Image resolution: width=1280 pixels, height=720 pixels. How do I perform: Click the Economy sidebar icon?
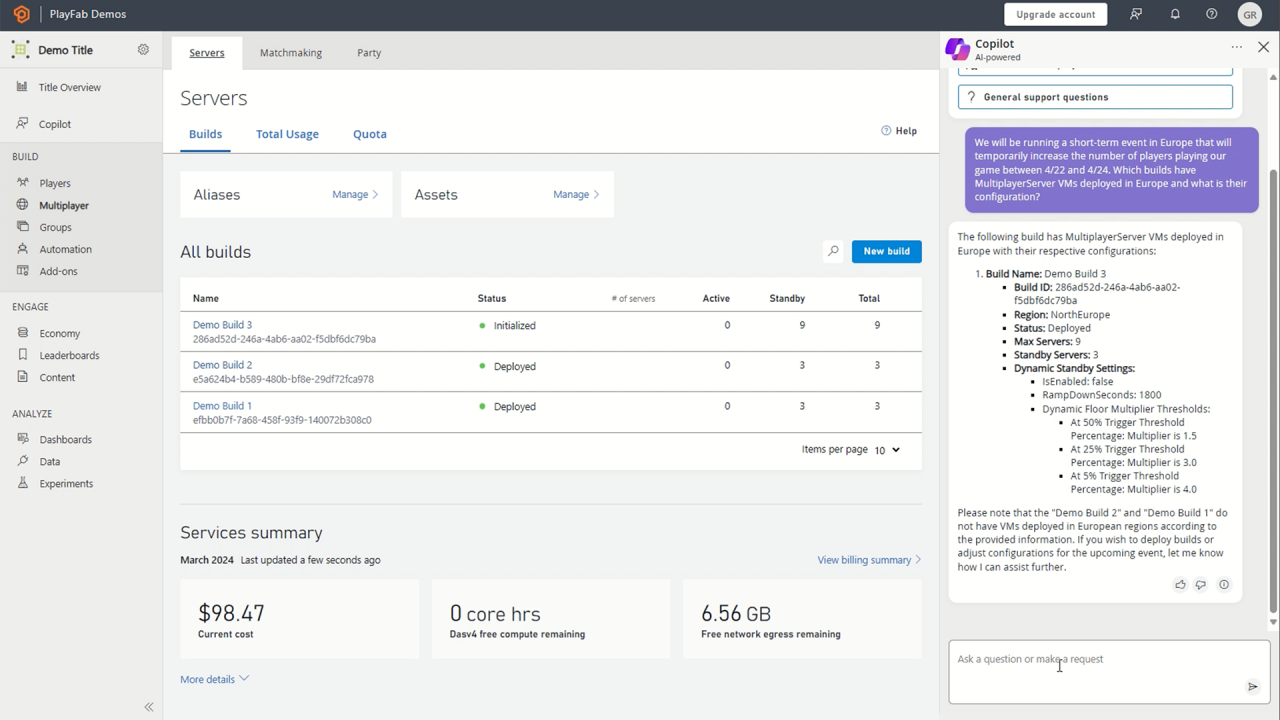22,333
